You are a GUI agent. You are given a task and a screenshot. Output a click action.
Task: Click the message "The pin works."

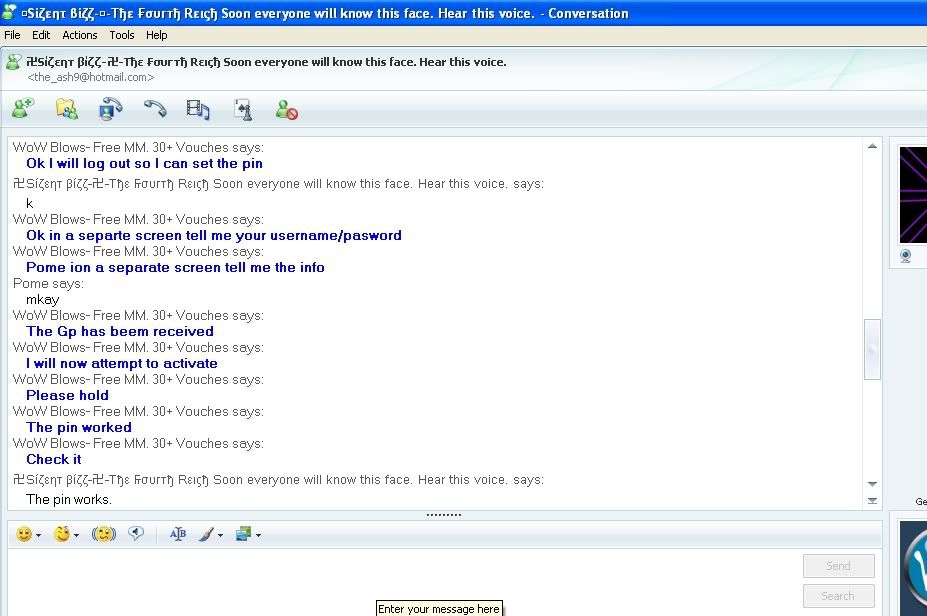click(x=69, y=500)
